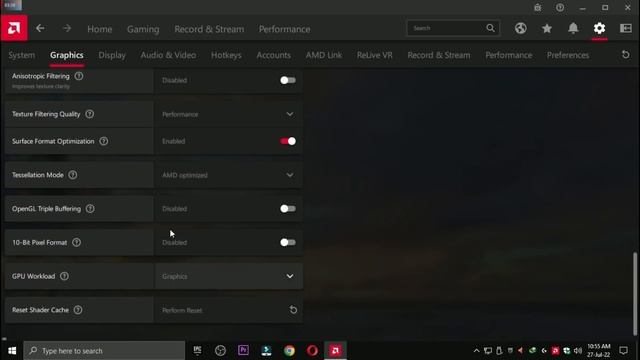Screen dimensions: 640x360
Task: Show help for Reset Shader Cache
Action: [78, 310]
